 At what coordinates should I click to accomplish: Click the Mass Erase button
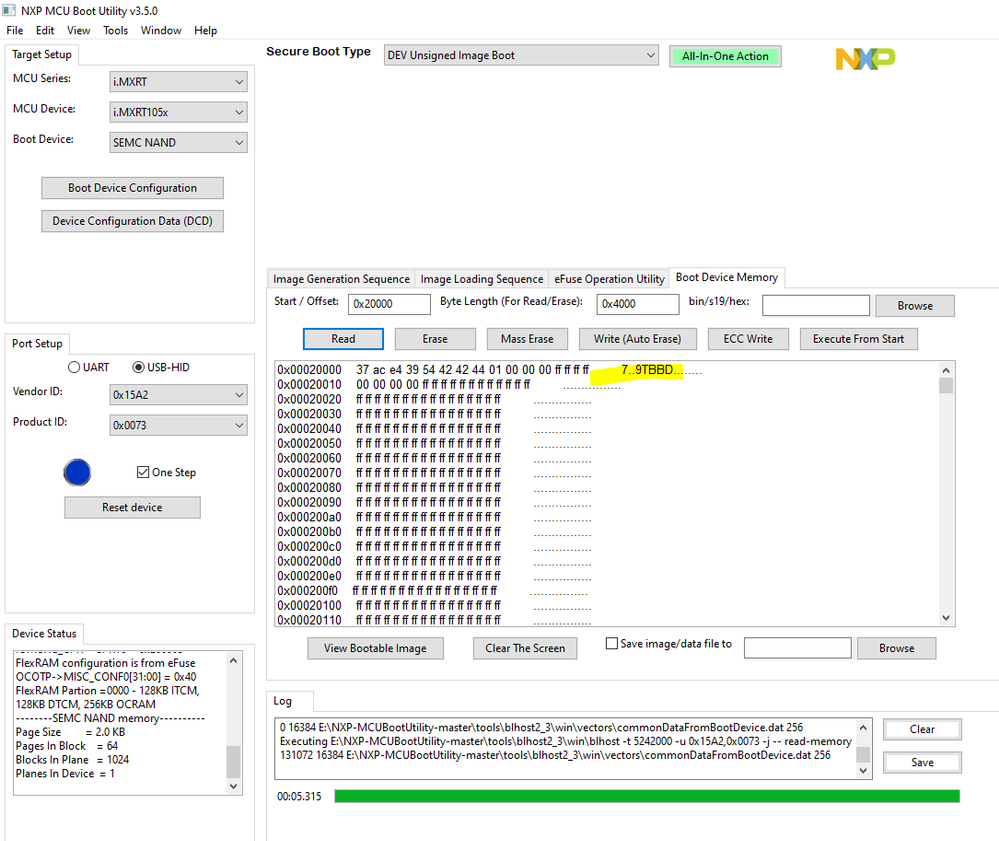[x=528, y=339]
